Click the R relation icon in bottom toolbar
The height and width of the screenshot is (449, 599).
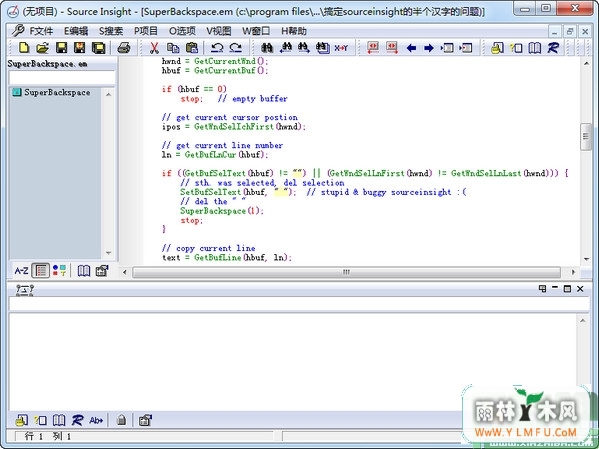pos(77,420)
